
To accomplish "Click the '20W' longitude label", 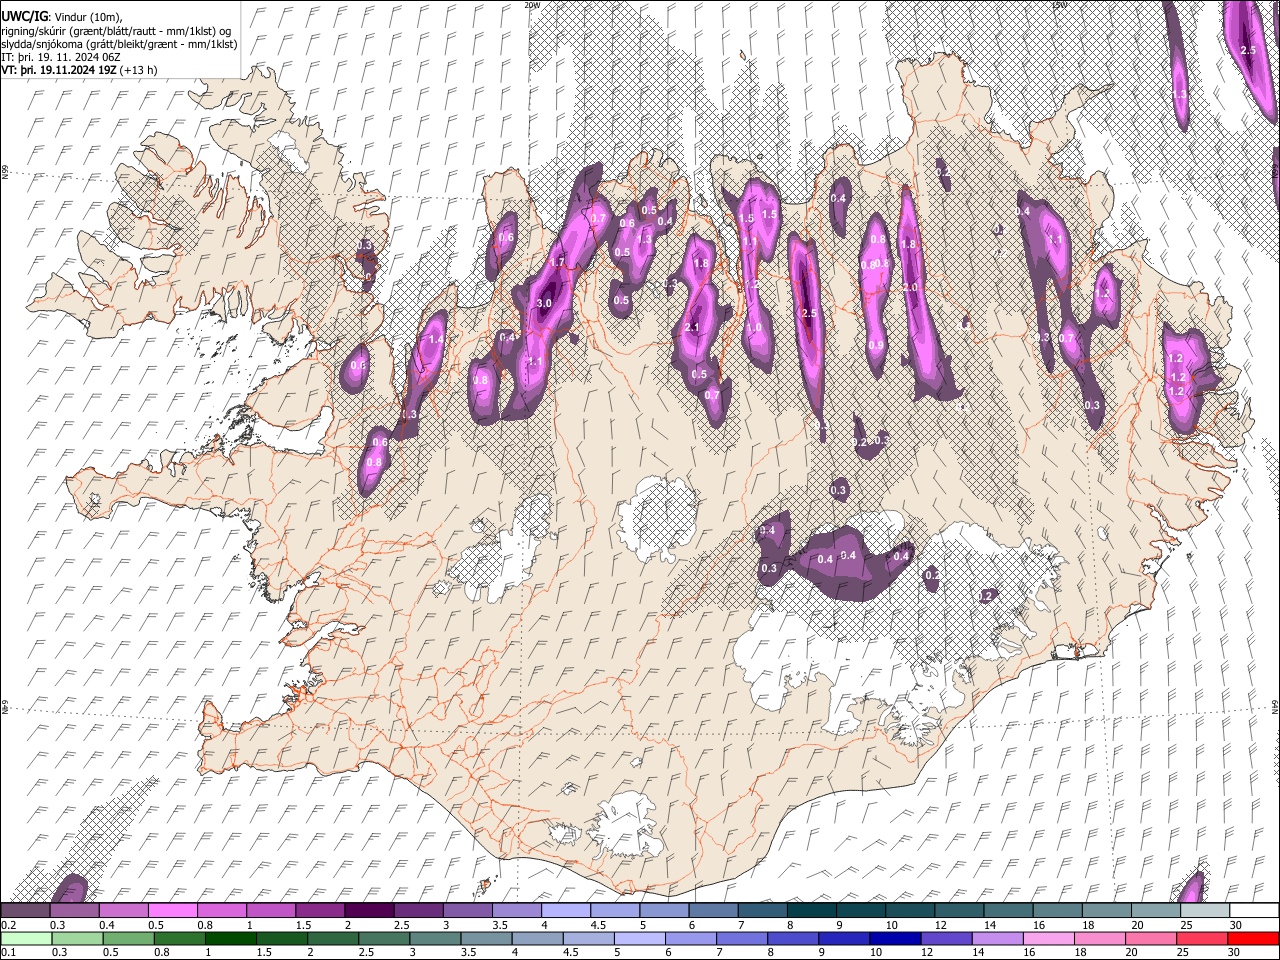I will 532,5.
